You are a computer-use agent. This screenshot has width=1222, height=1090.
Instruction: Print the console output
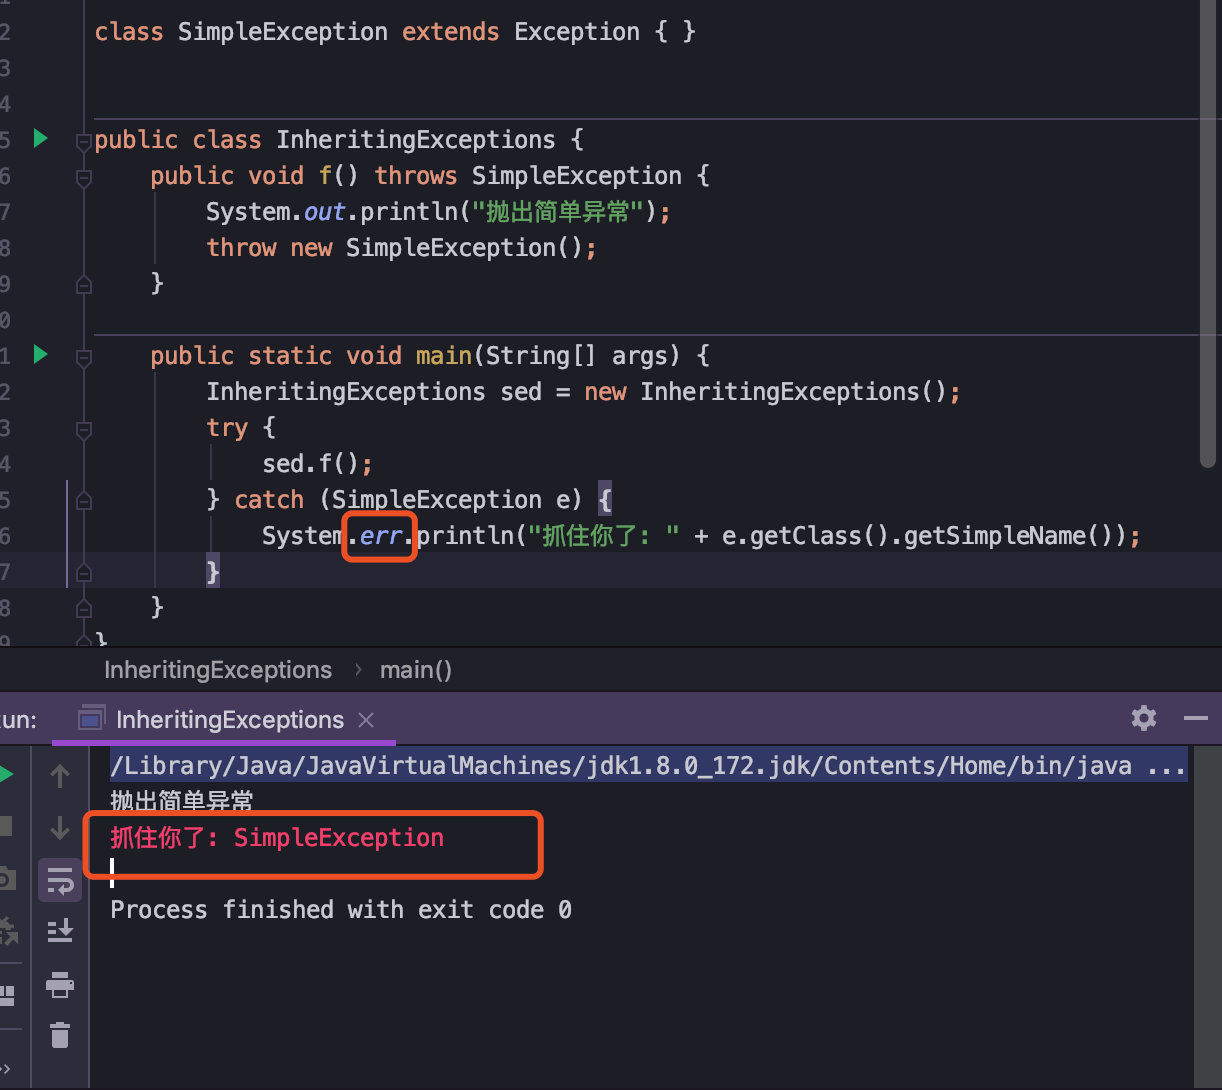pos(60,986)
